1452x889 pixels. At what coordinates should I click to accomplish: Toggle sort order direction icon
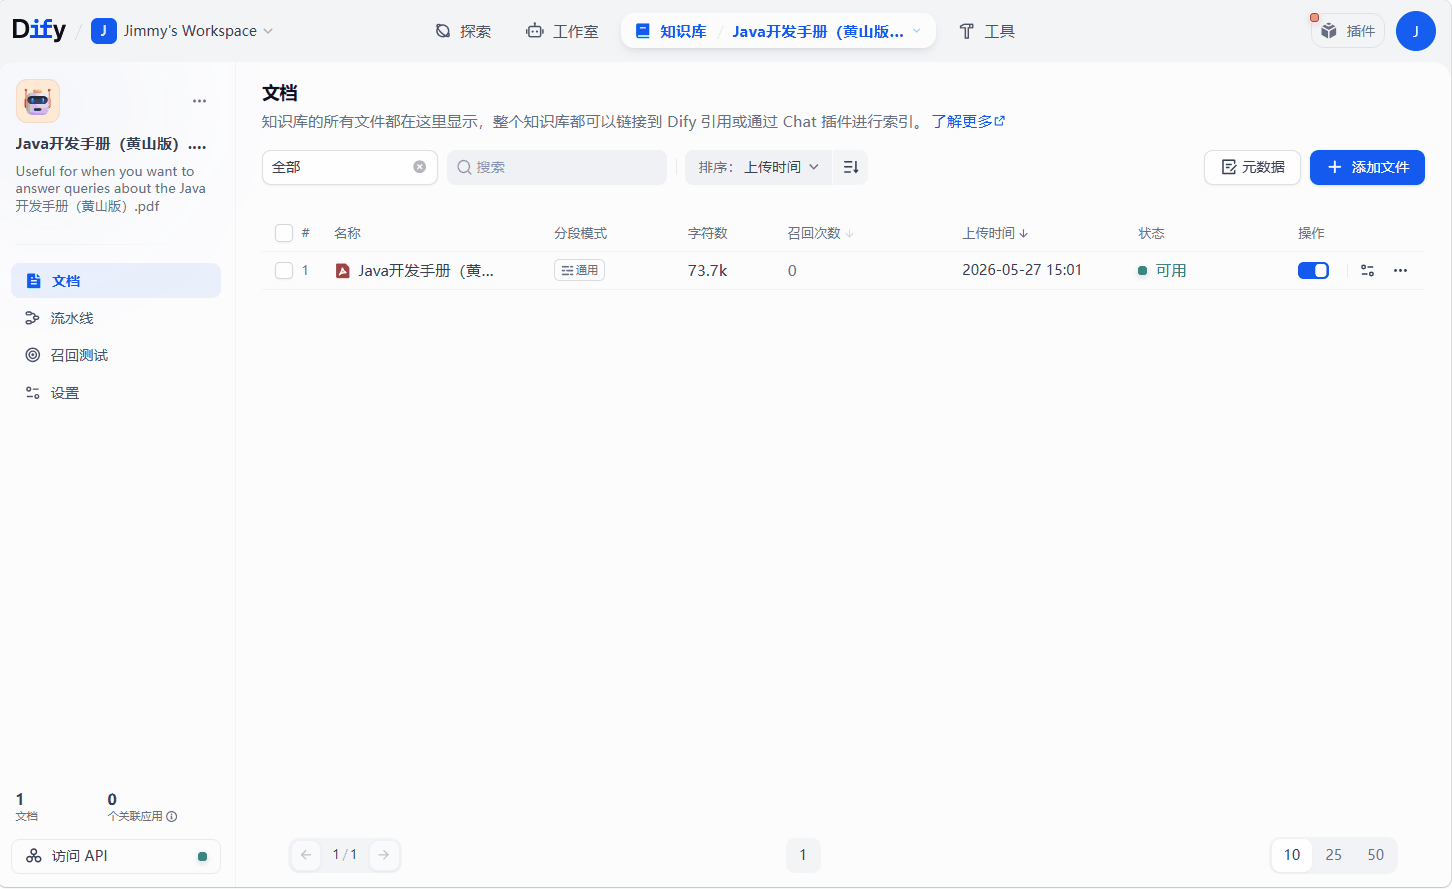pos(851,167)
